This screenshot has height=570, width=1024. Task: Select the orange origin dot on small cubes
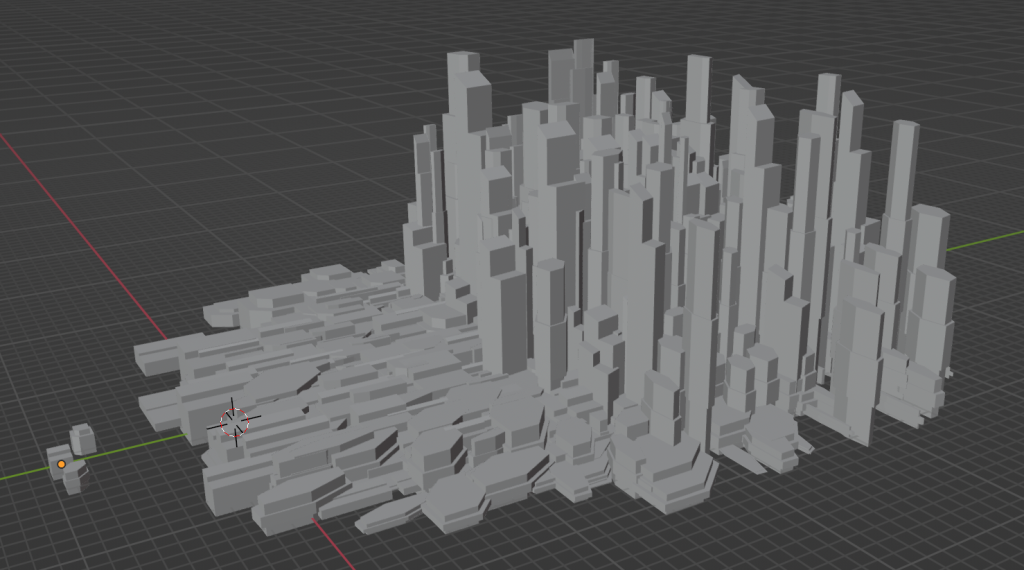pyautogui.click(x=61, y=464)
